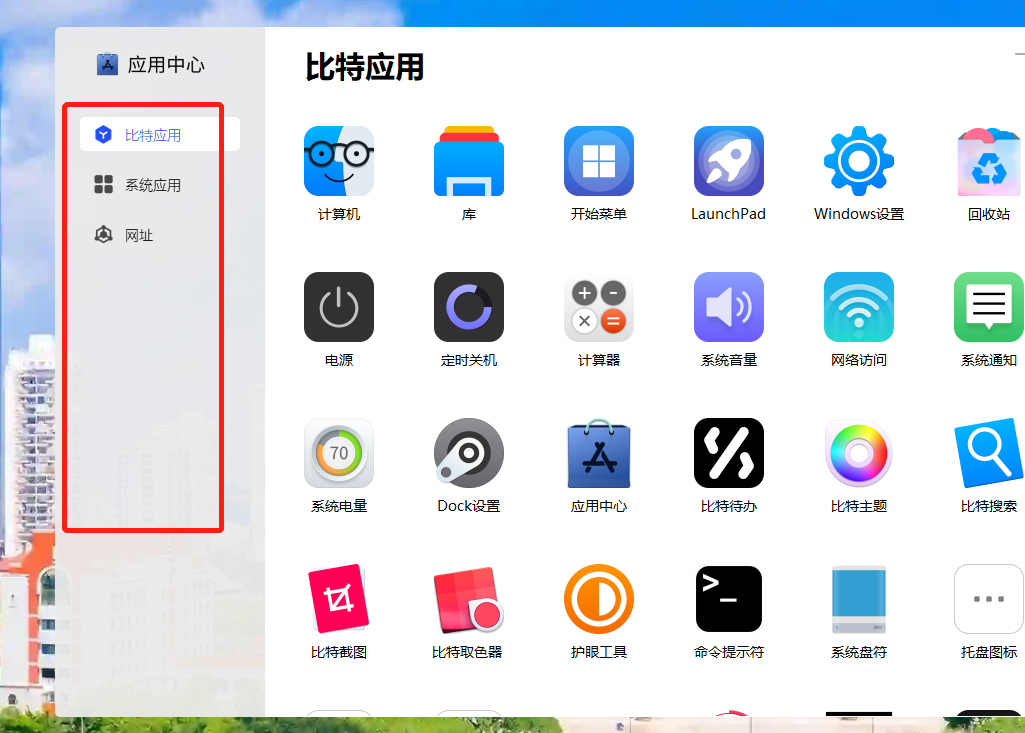Open the 命令提示符 terminal icon
Viewport: 1025px width, 733px height.
(x=729, y=599)
